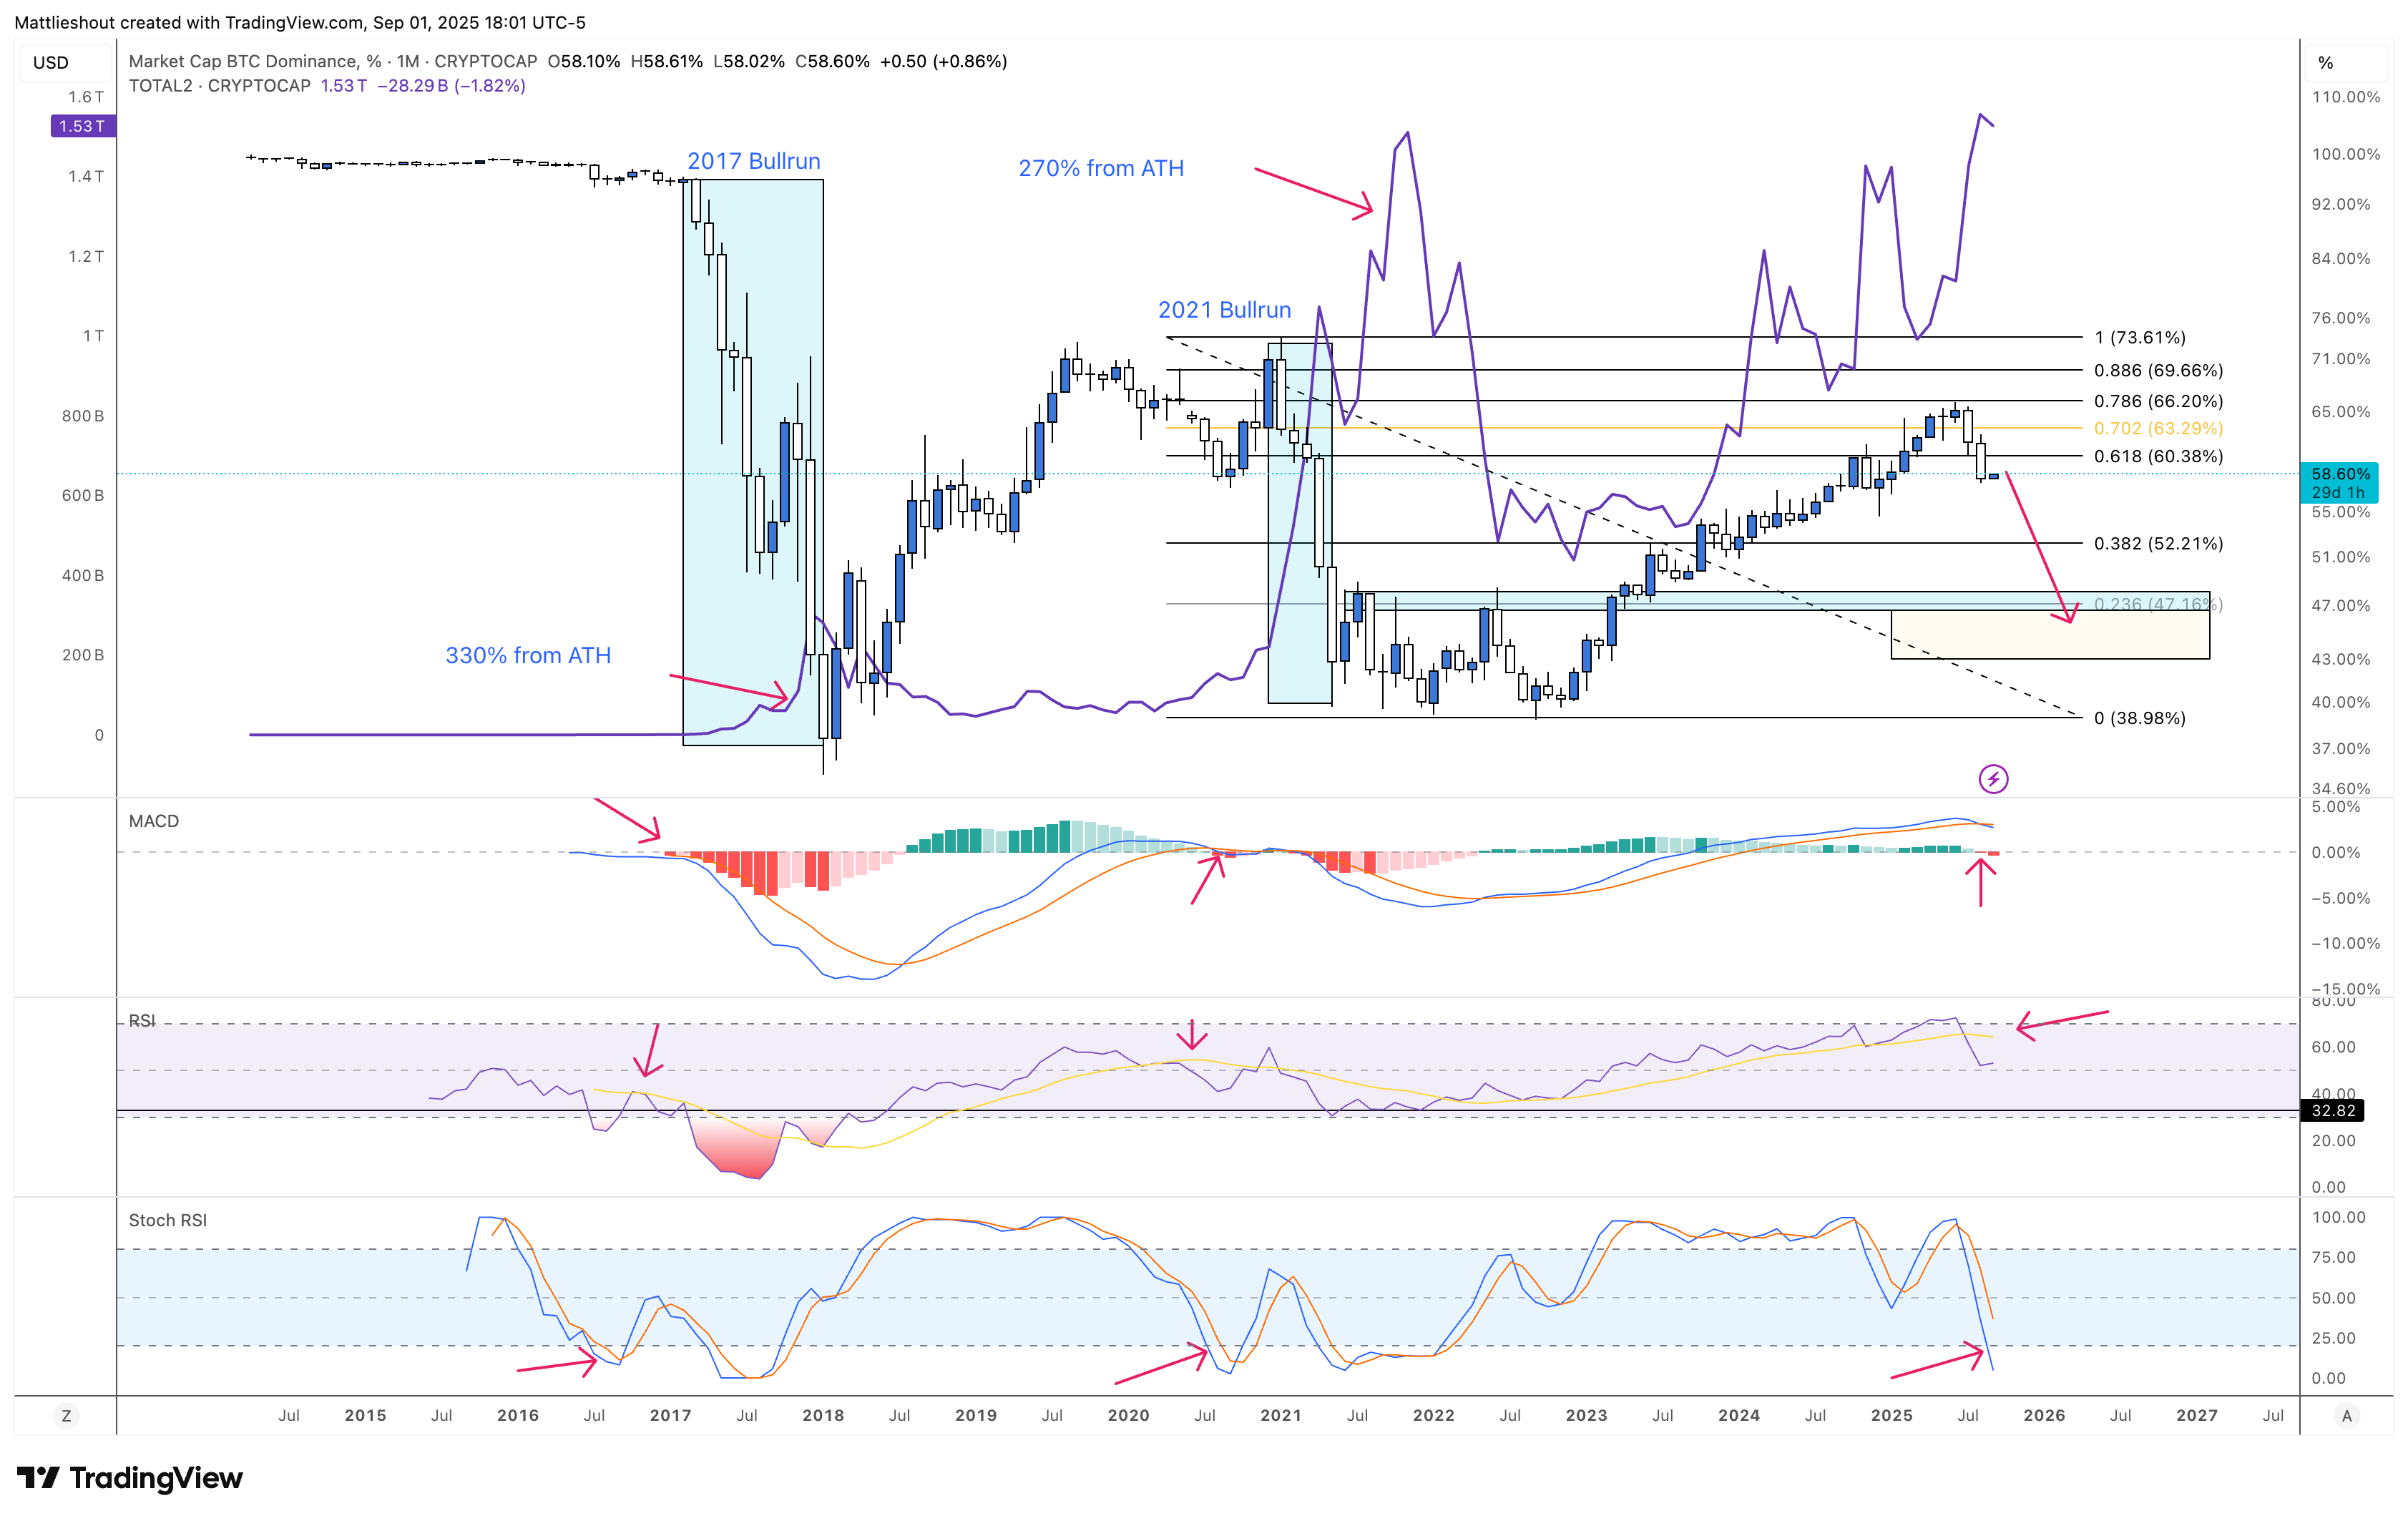Click the pink up-arrow under latest MACD bars
2408x1521 pixels.
coord(1980,882)
